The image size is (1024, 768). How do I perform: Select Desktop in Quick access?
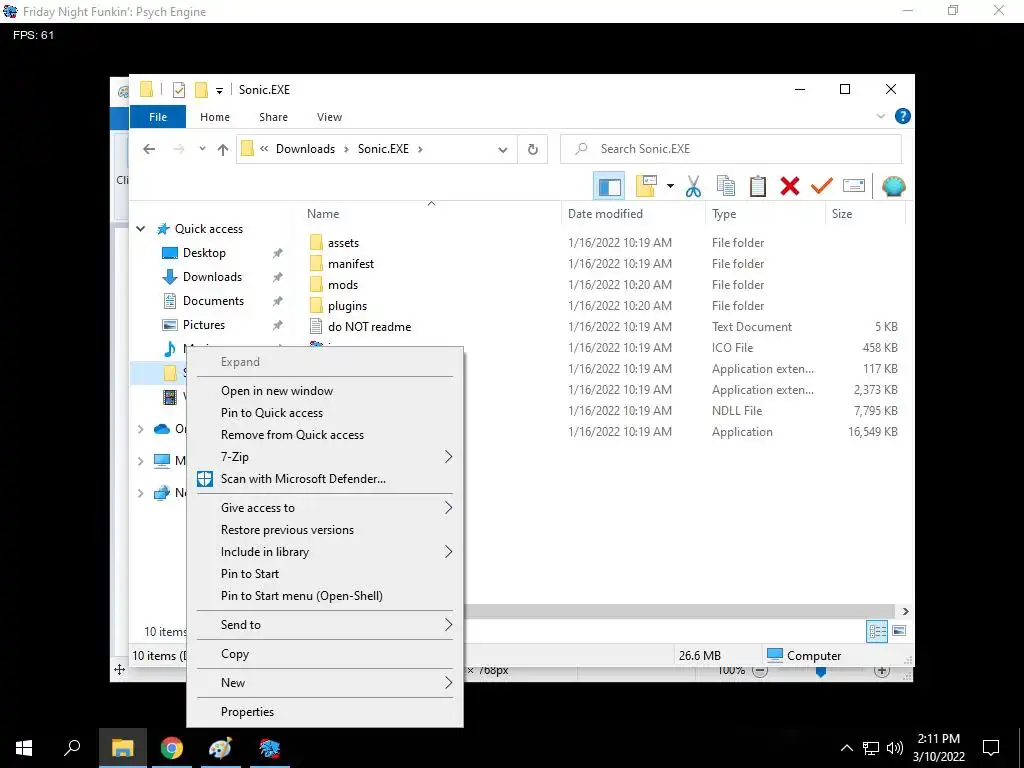pos(204,253)
